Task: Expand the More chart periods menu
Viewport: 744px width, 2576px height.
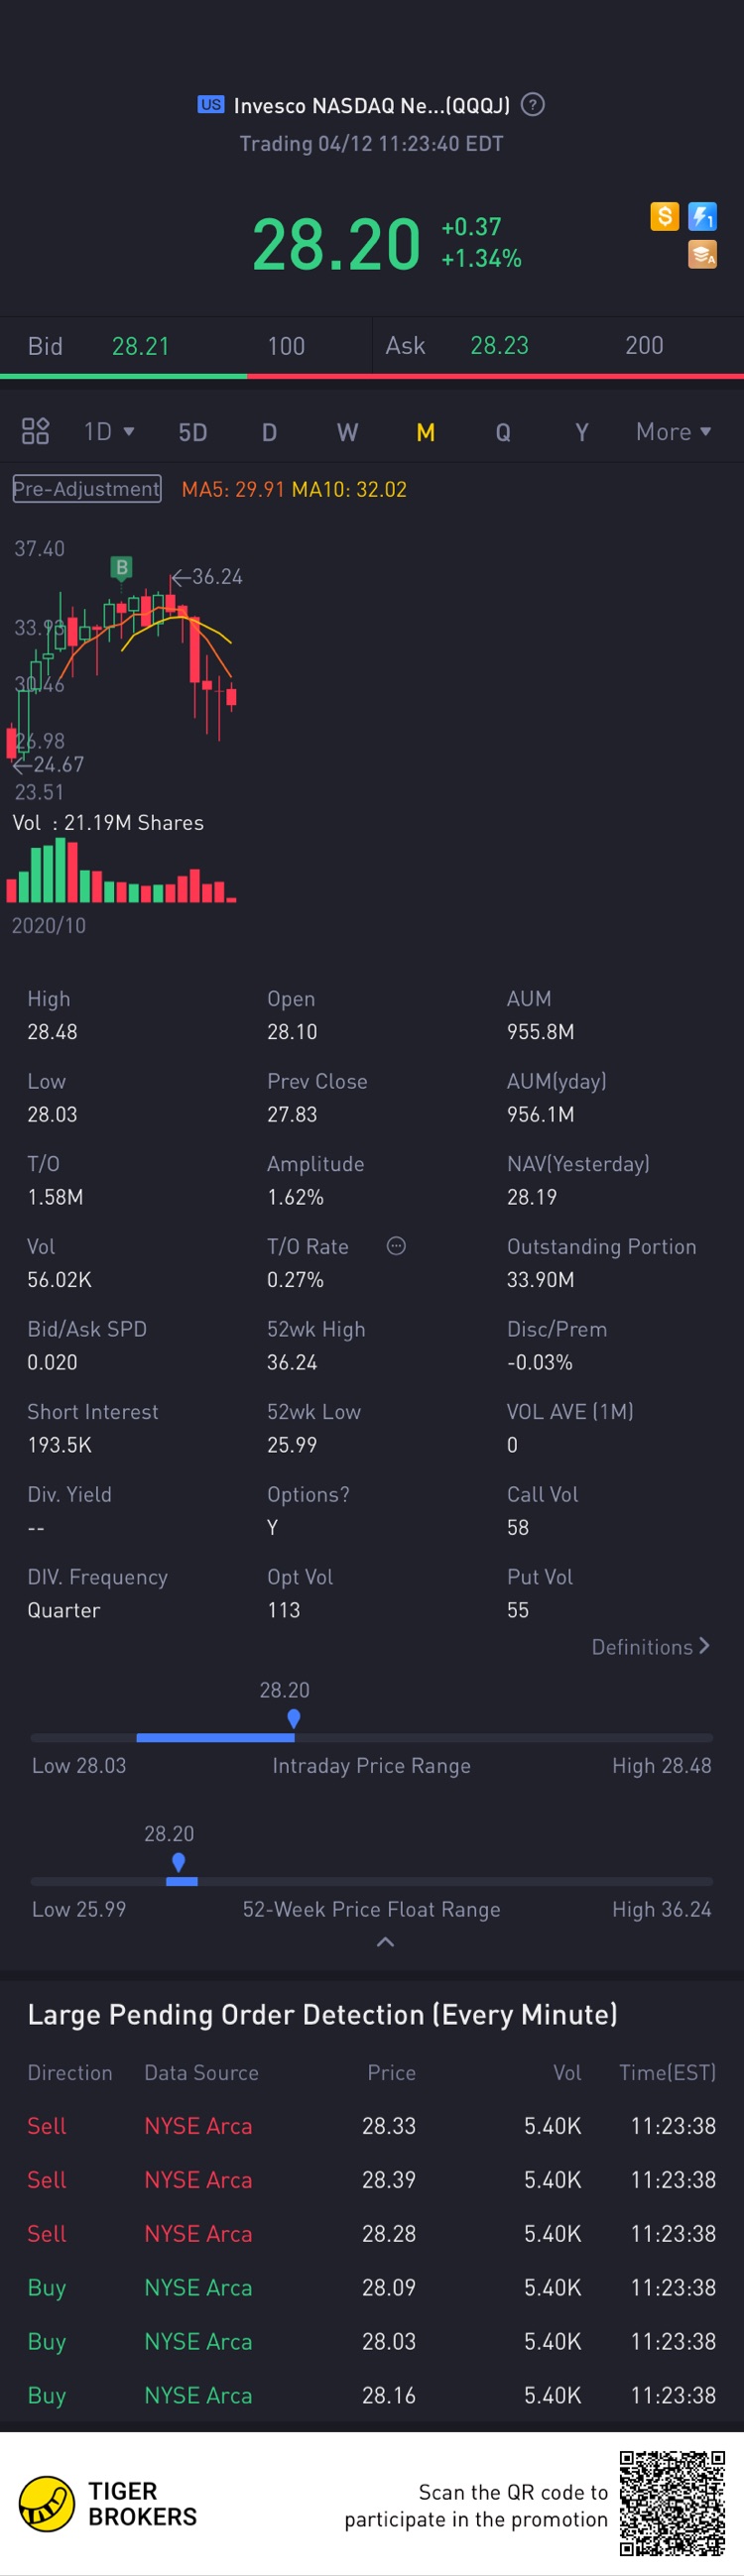Action: (x=673, y=432)
